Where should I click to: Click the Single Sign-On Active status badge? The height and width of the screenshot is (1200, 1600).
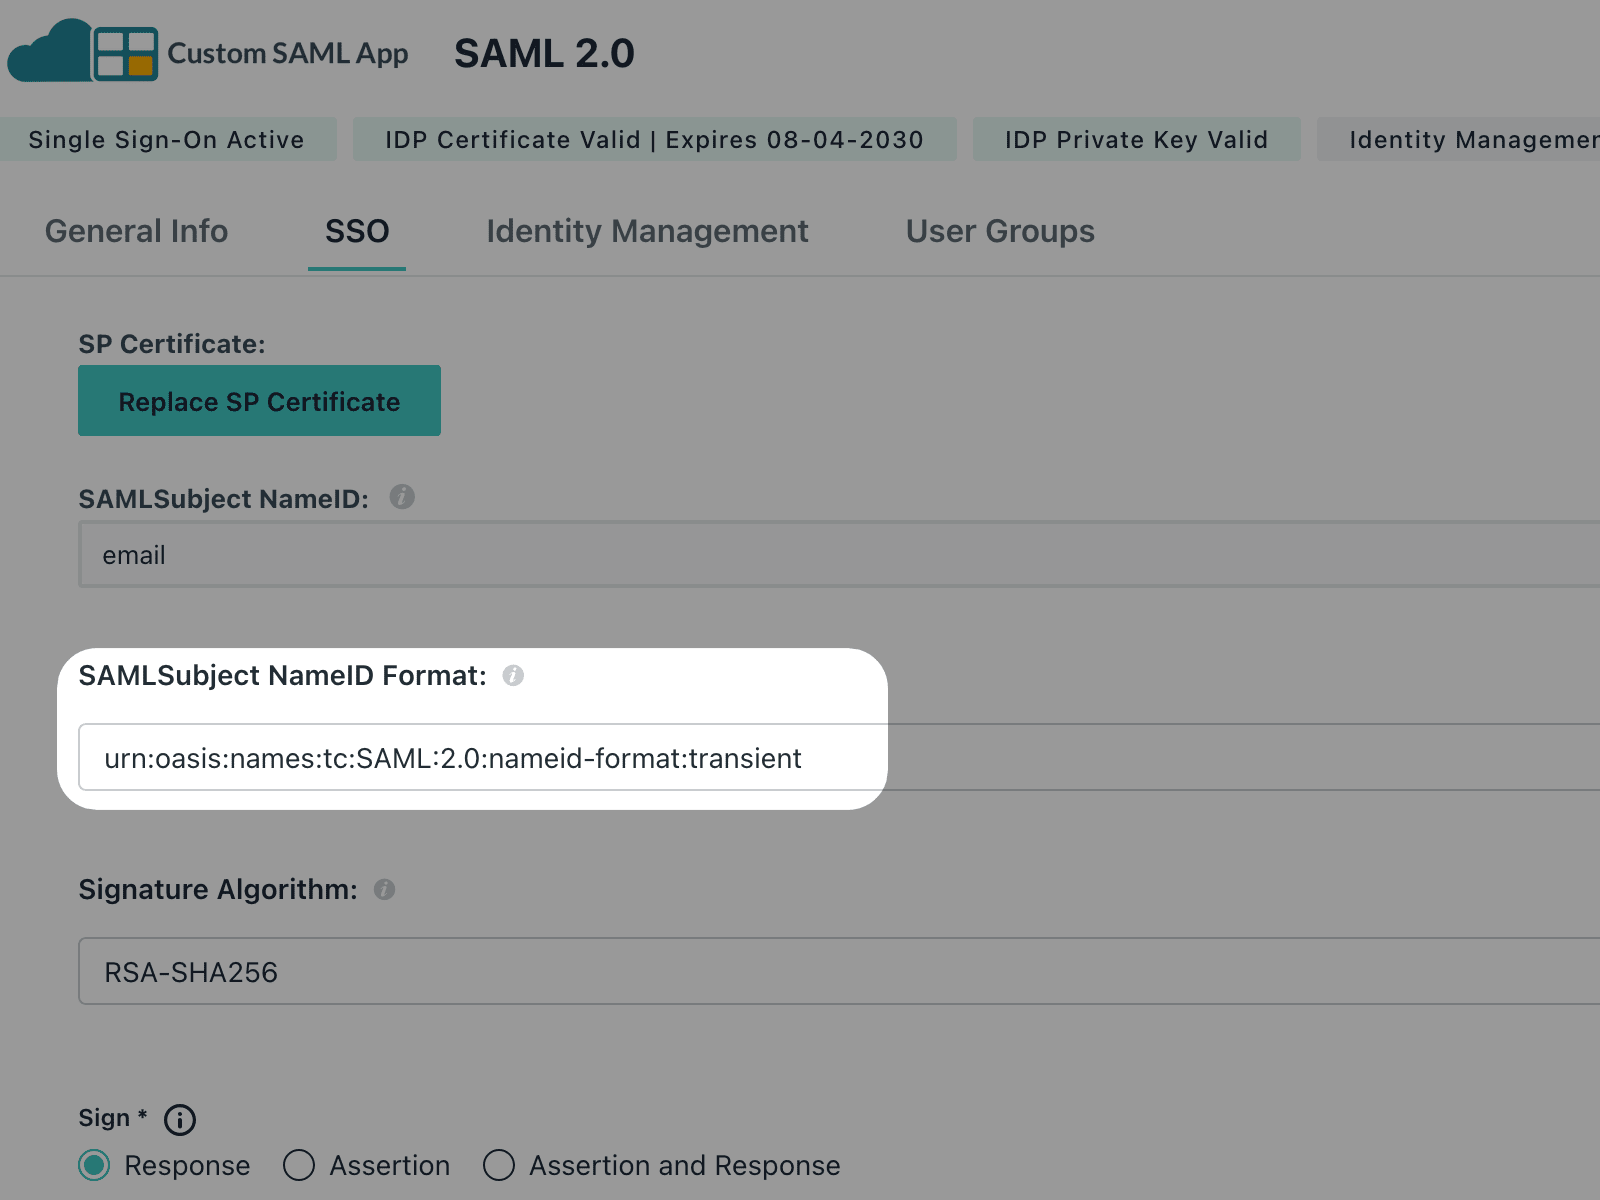167,140
